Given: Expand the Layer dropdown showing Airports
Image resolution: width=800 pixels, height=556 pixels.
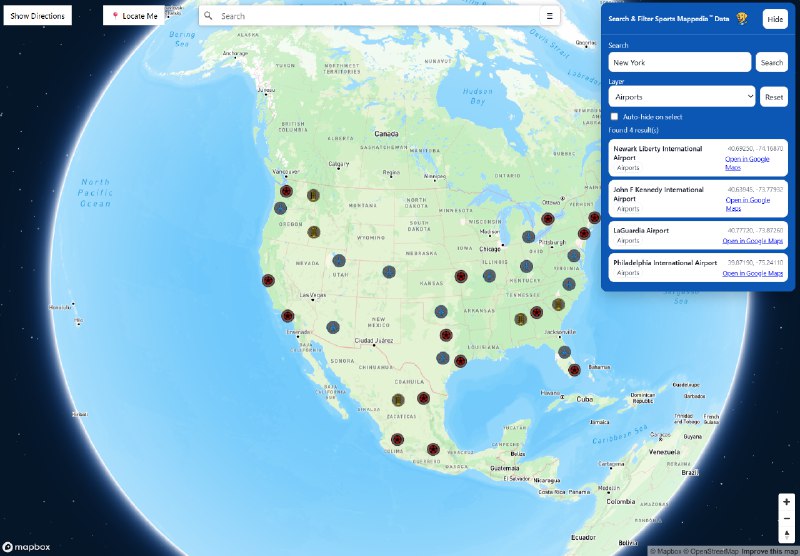Looking at the screenshot, I should pos(681,96).
